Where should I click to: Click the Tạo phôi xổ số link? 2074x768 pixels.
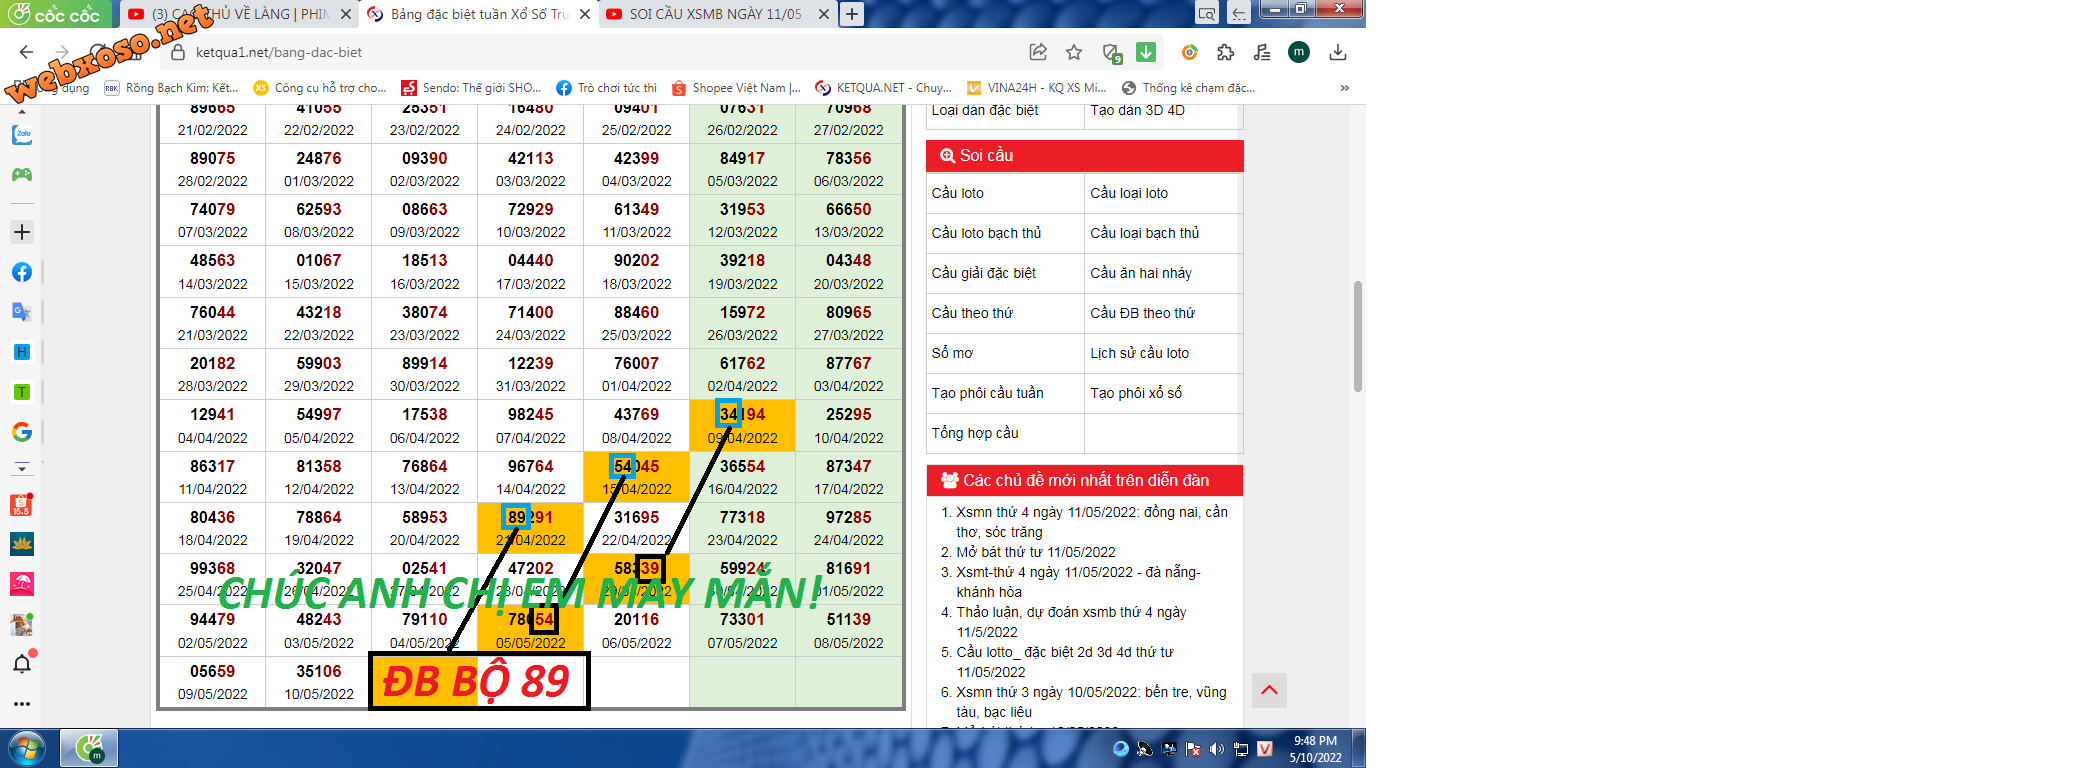[1136, 393]
